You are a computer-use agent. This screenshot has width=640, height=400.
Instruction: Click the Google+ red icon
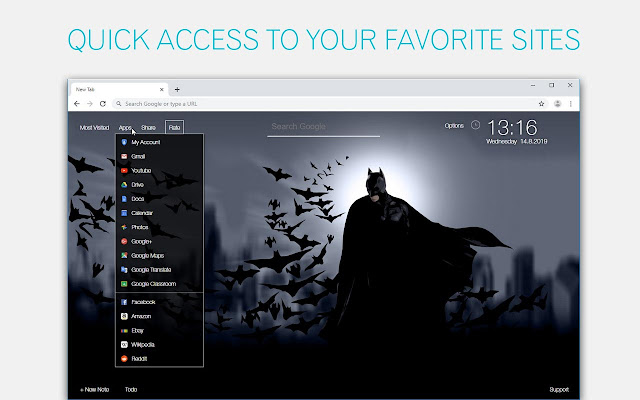pos(124,242)
